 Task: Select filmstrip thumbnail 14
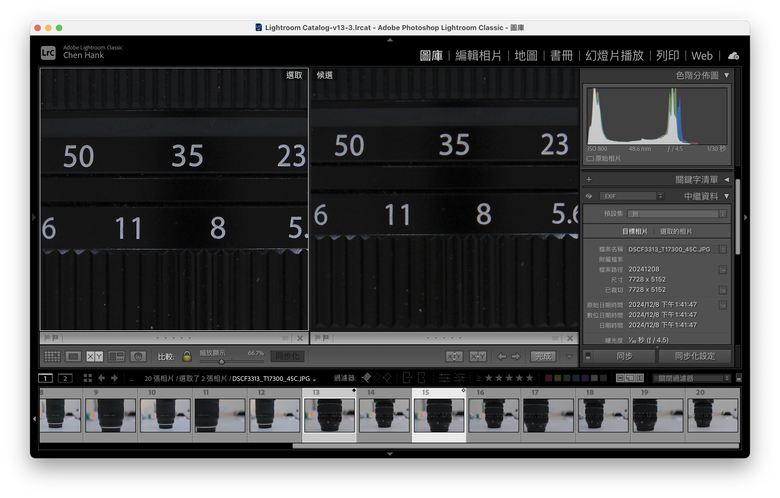(x=384, y=415)
